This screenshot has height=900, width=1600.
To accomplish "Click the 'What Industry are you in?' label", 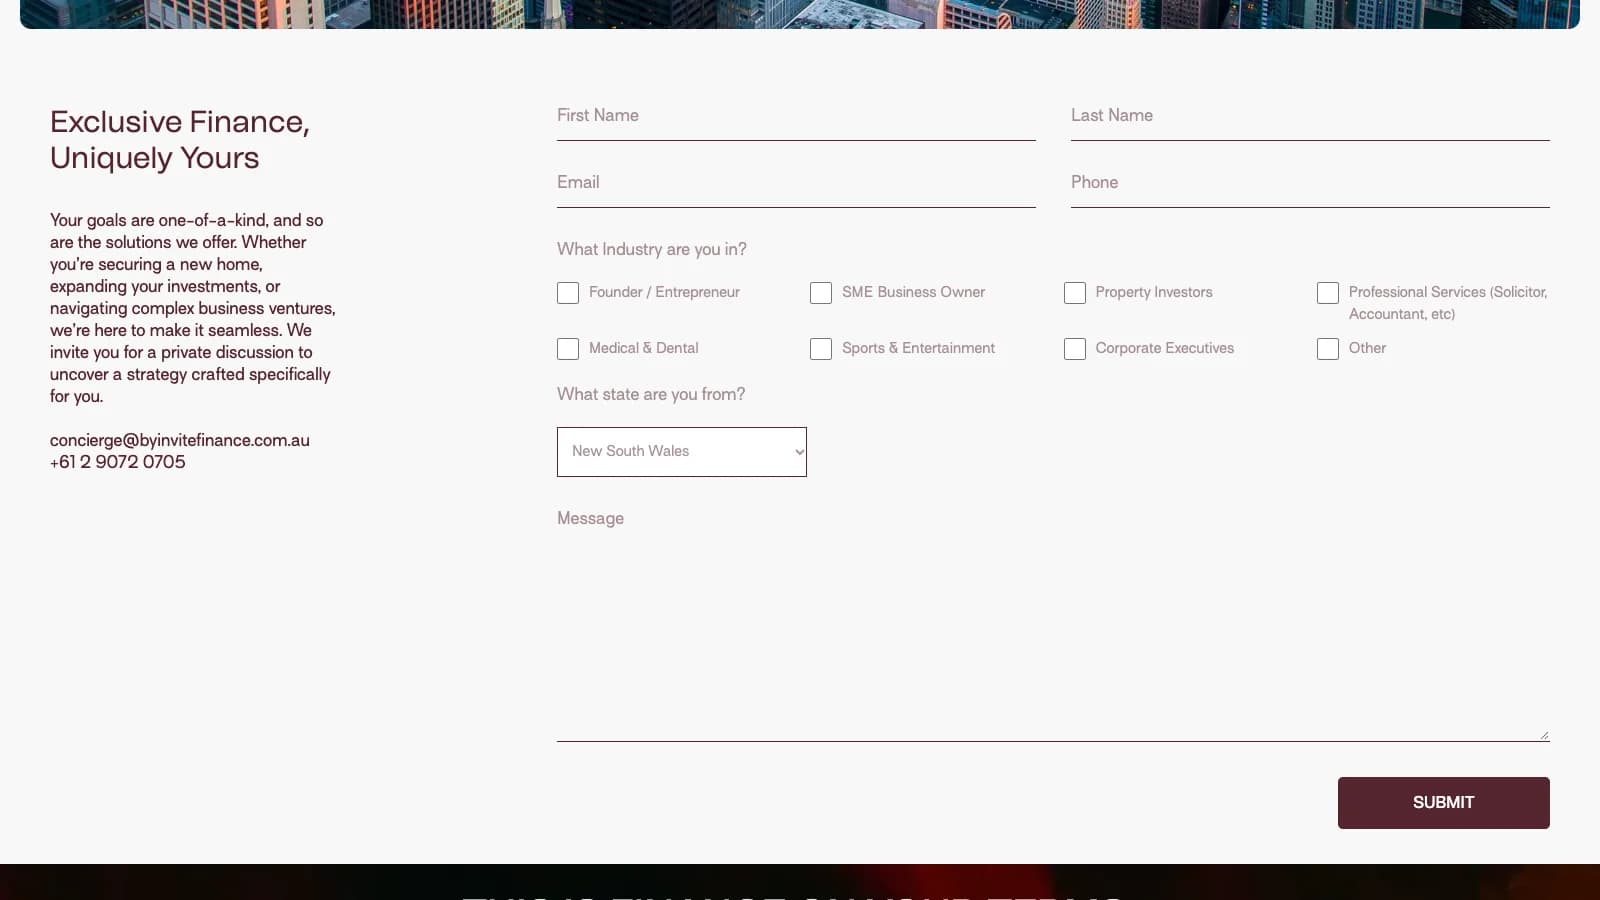I will tap(652, 249).
